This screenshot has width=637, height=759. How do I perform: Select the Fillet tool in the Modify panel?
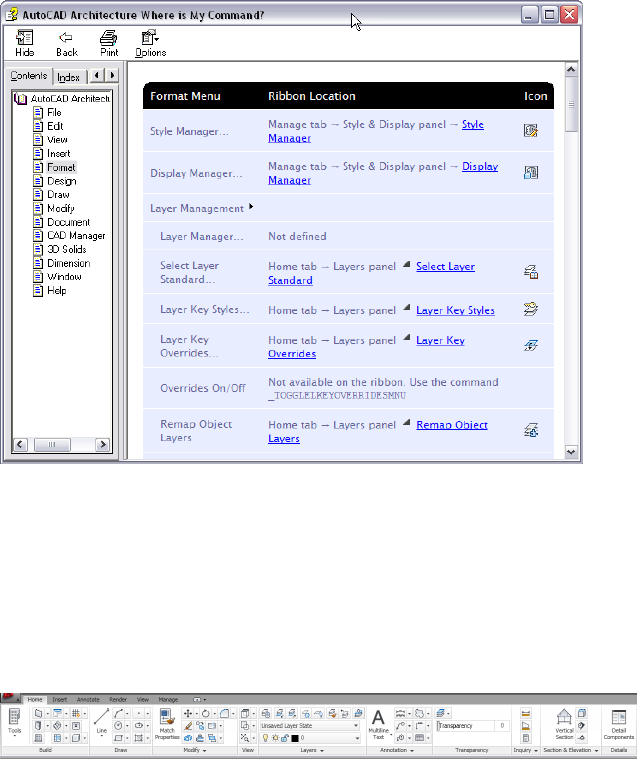pos(225,713)
